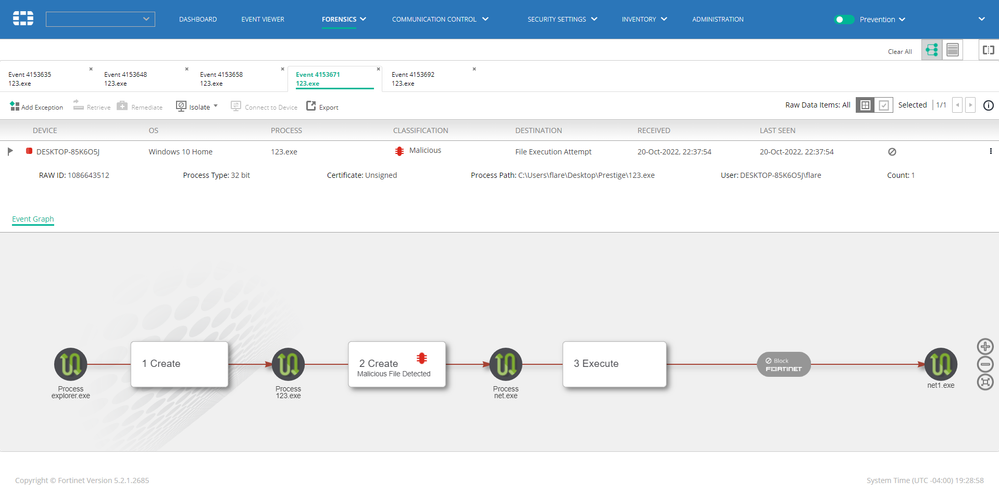The width and height of the screenshot is (999, 488).
Task: Click the net.exe process node
Action: click(506, 364)
